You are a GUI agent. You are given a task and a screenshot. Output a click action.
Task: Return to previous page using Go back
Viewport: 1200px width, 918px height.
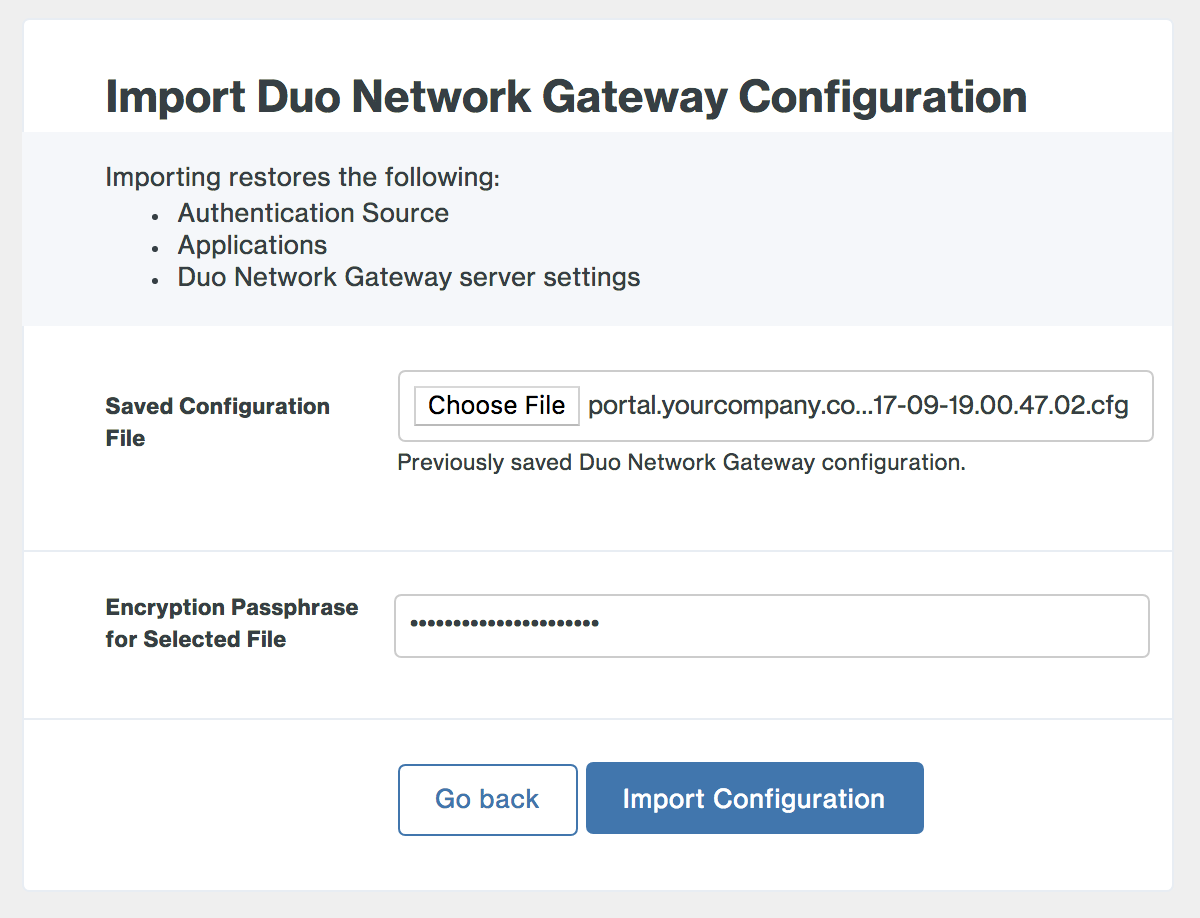pyautogui.click(x=487, y=797)
